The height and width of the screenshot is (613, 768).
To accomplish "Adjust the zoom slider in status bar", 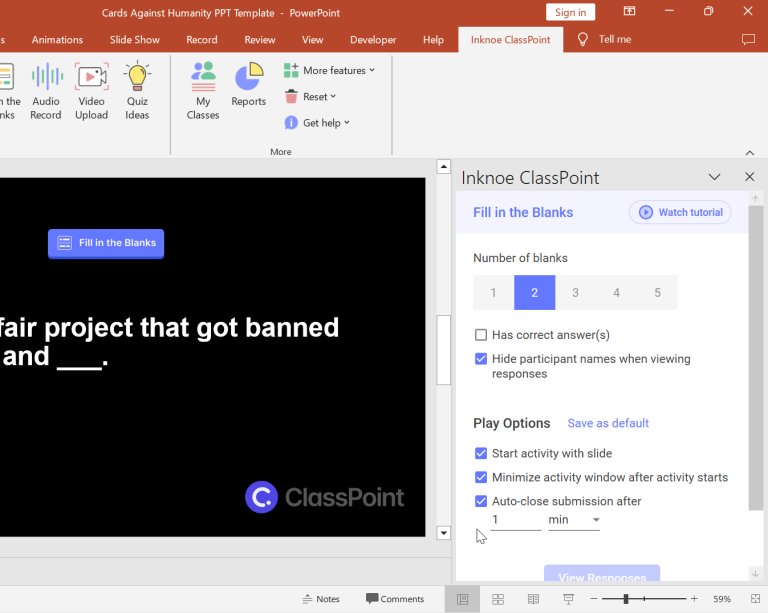I will pyautogui.click(x=627, y=599).
